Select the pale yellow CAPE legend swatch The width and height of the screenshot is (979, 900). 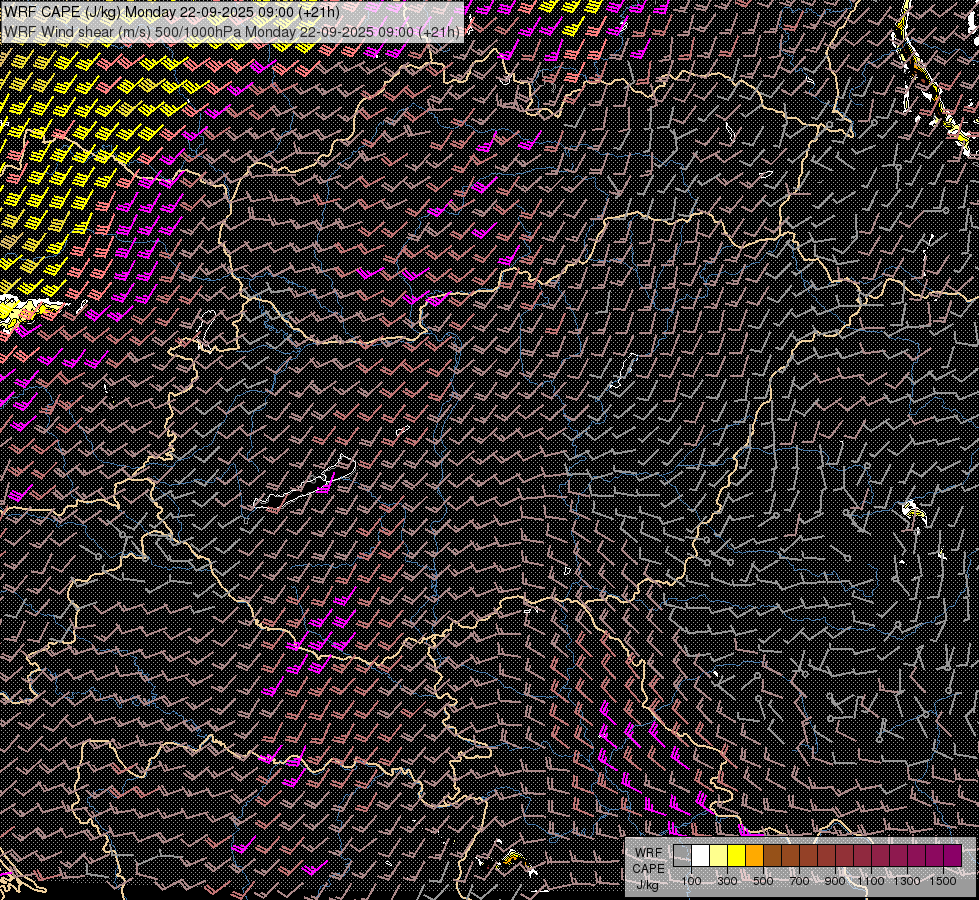click(x=719, y=855)
